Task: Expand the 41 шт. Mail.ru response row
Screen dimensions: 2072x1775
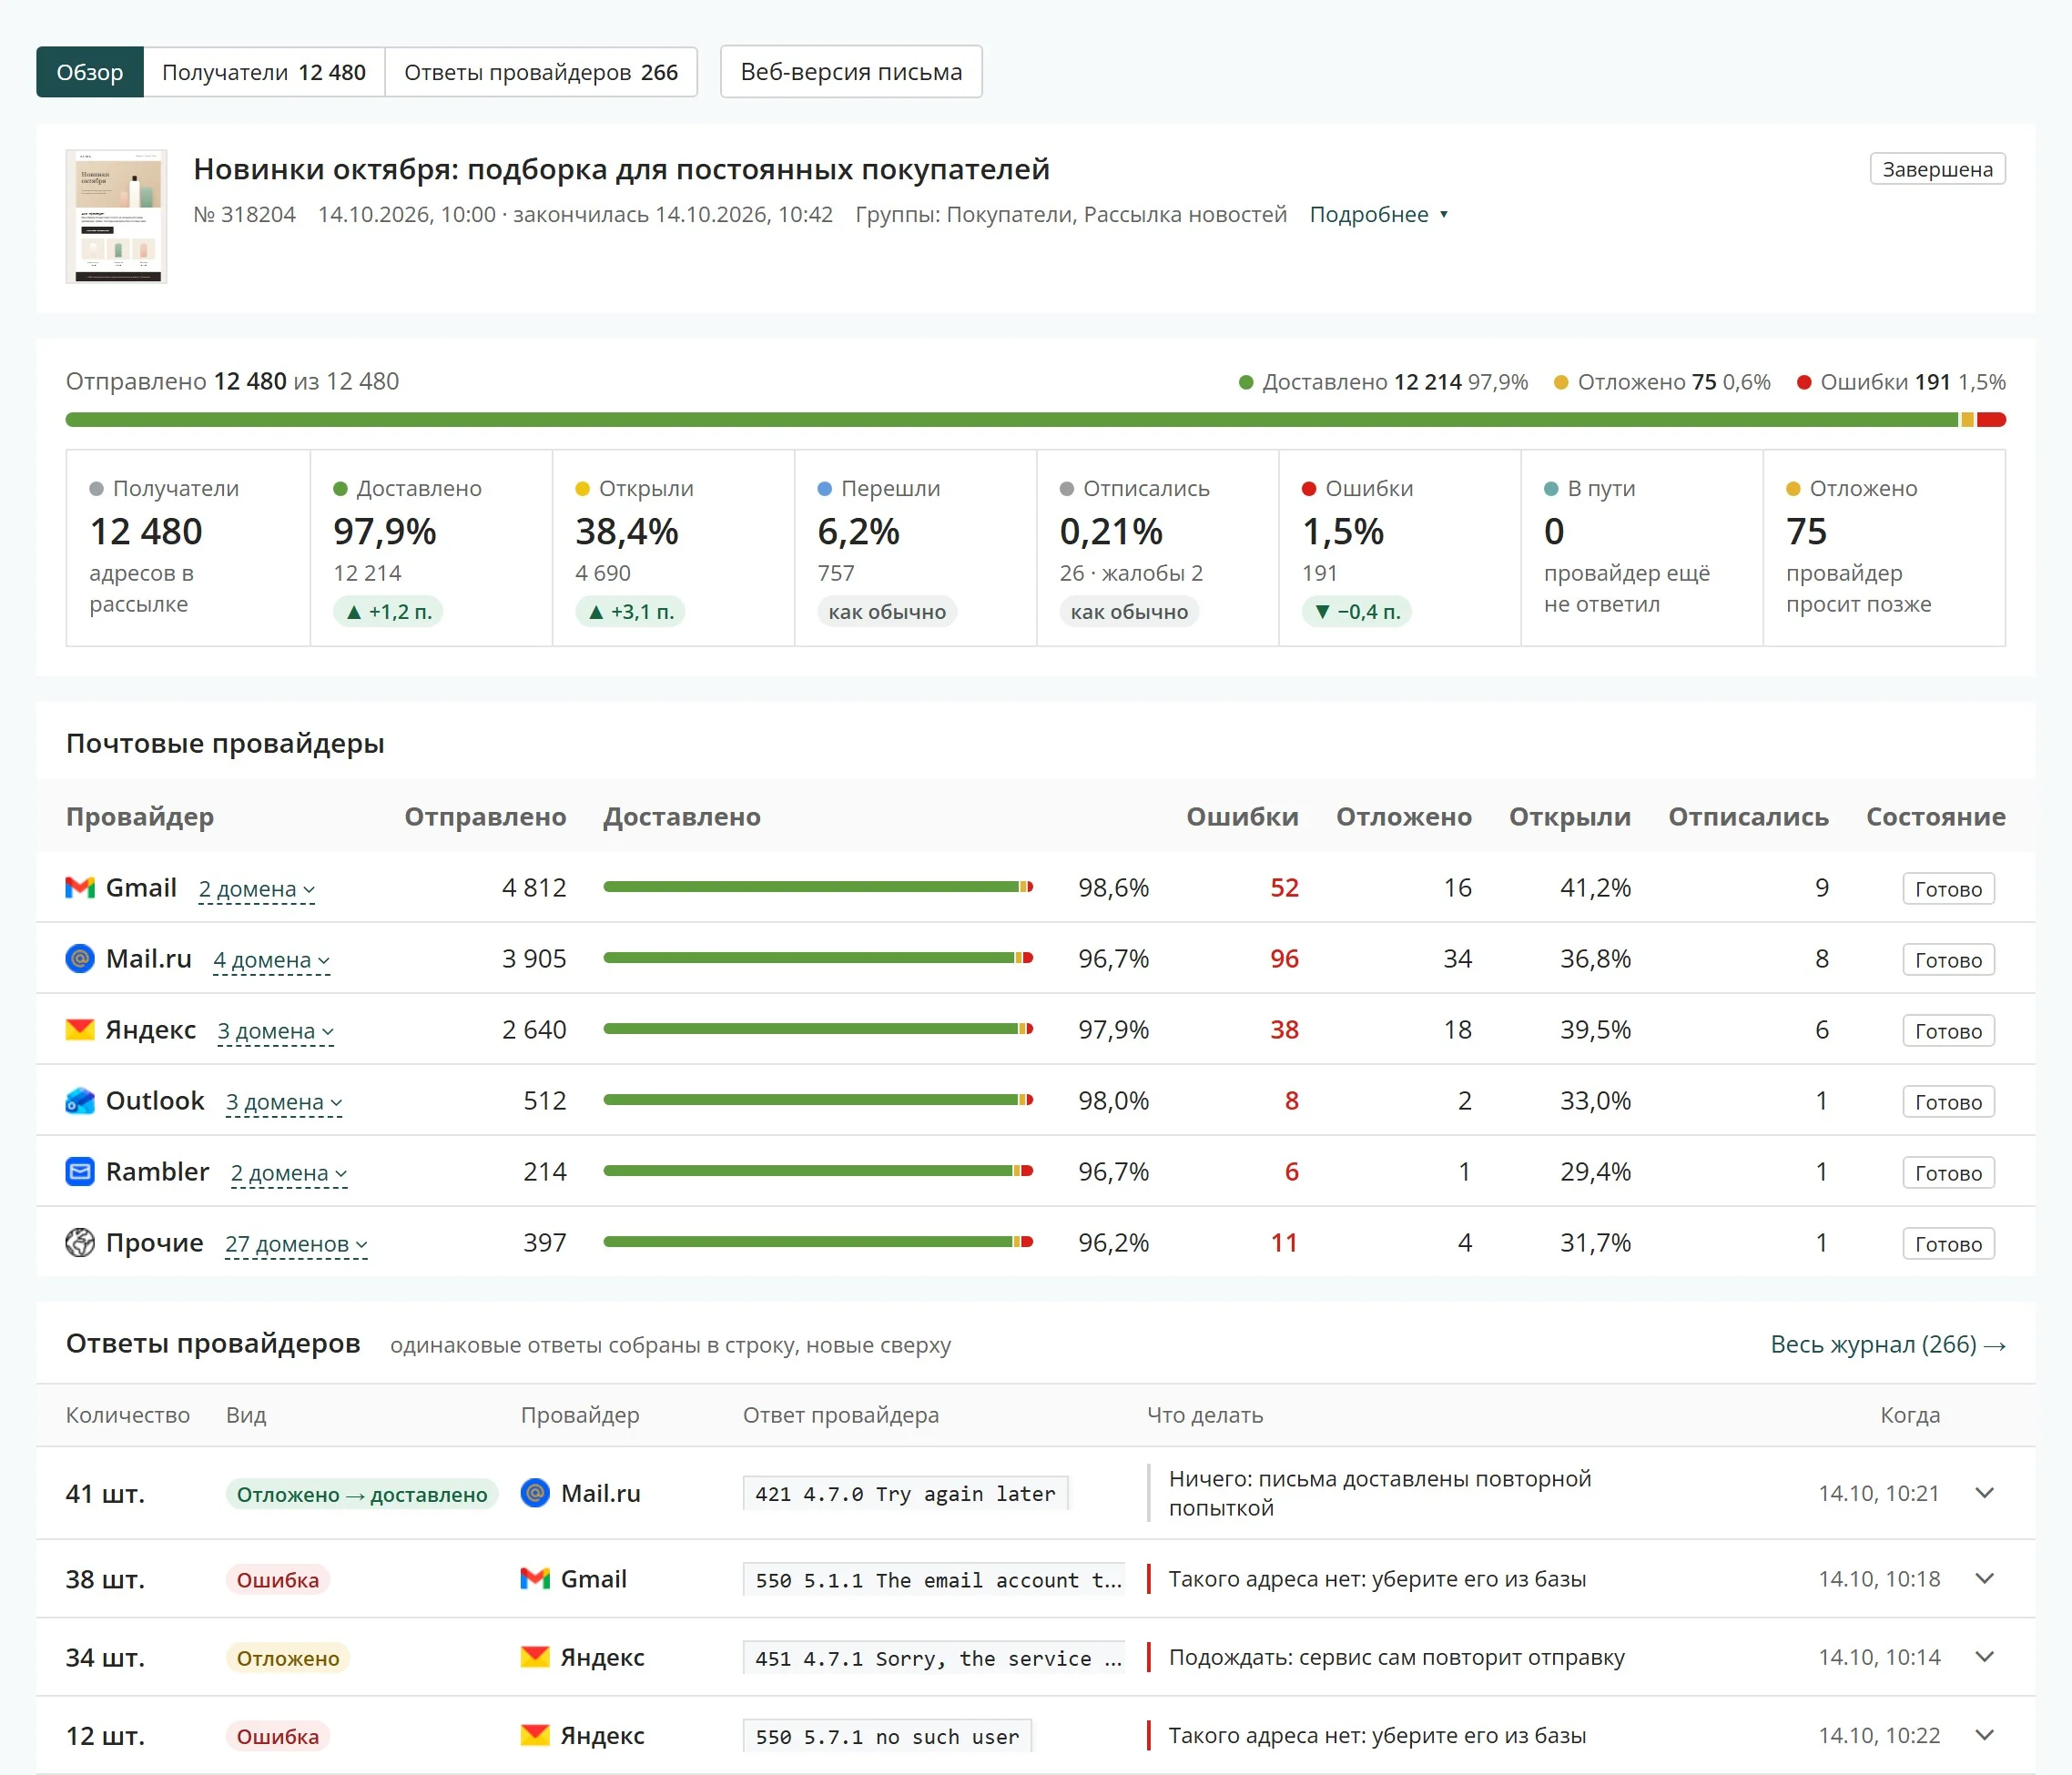Action: [1985, 1493]
